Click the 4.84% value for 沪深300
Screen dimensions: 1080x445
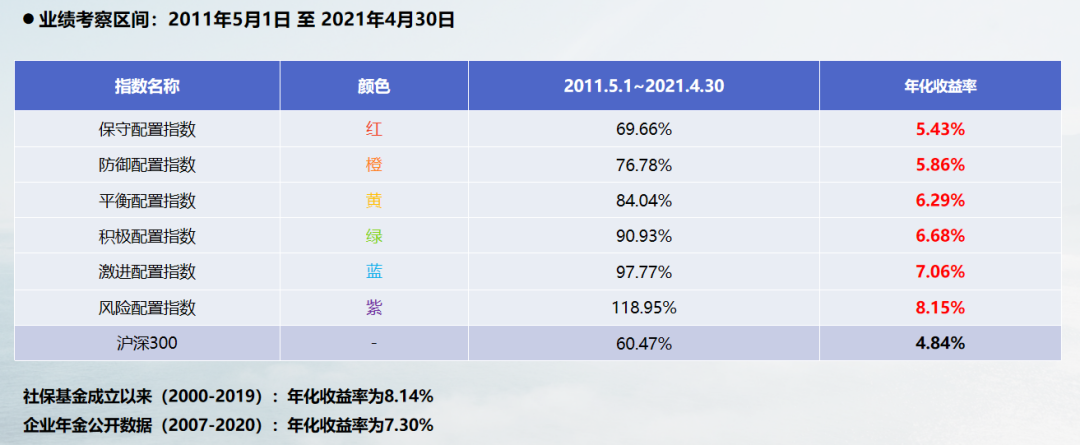939,343
